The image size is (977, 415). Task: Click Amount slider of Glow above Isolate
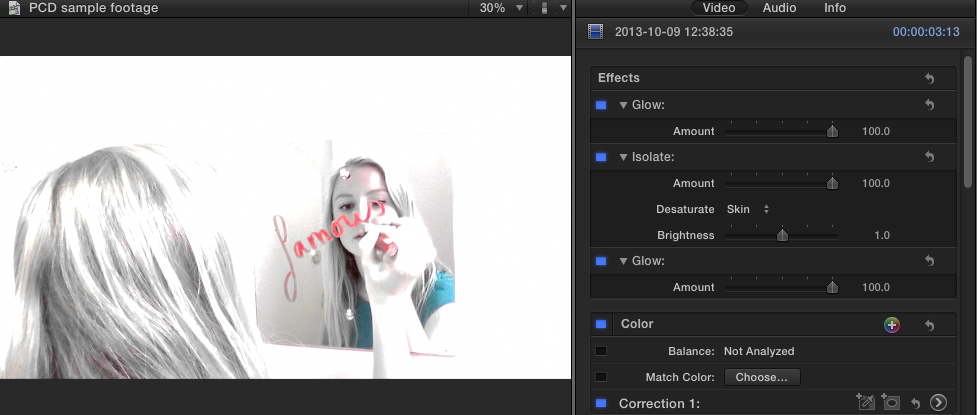(x=781, y=131)
